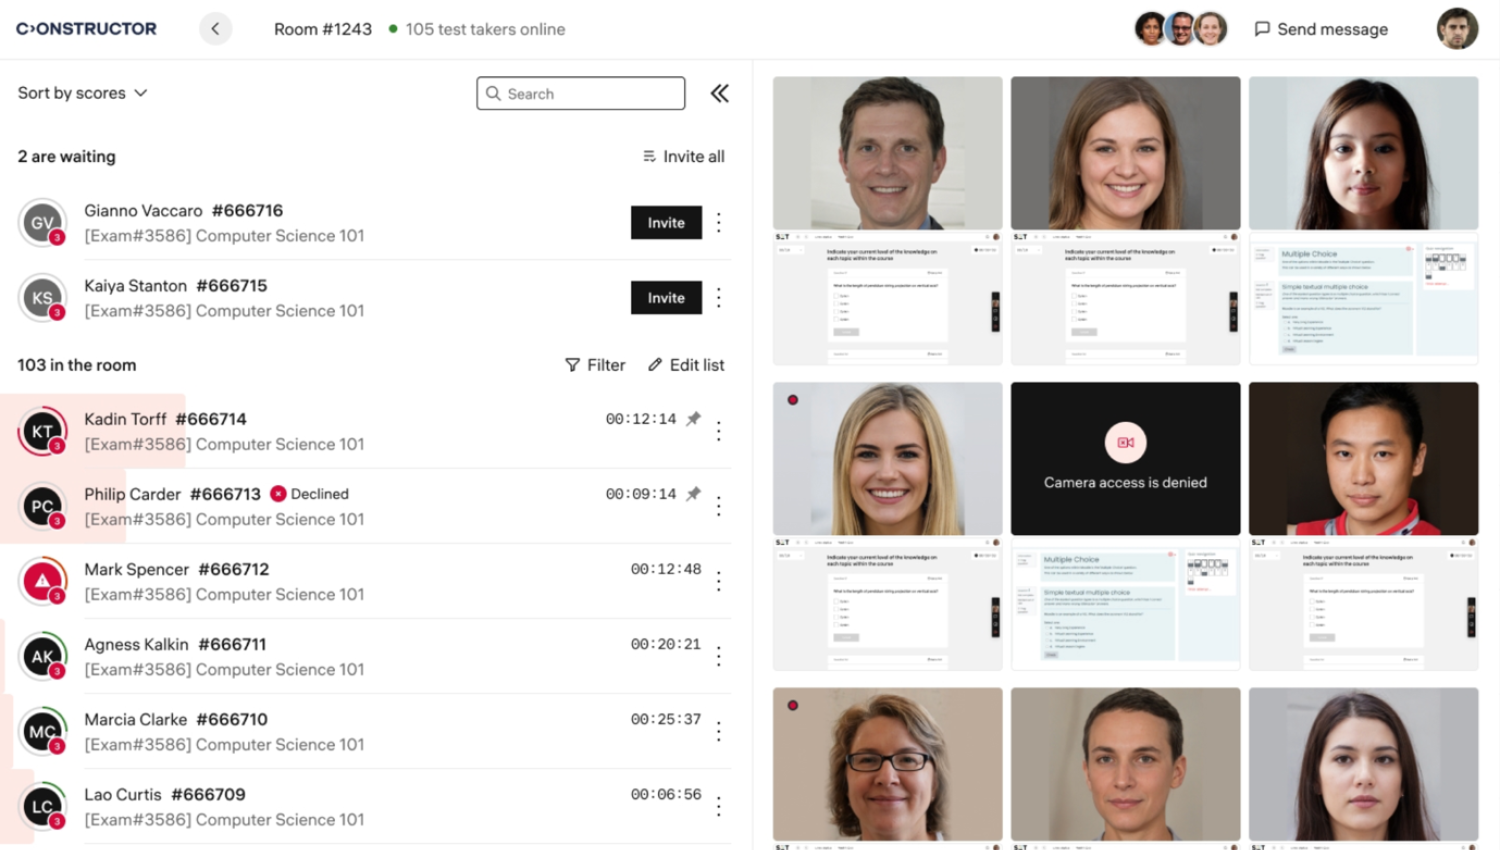1500x850 pixels.
Task: Open the screen share under camera denied tile
Action: point(1126,604)
